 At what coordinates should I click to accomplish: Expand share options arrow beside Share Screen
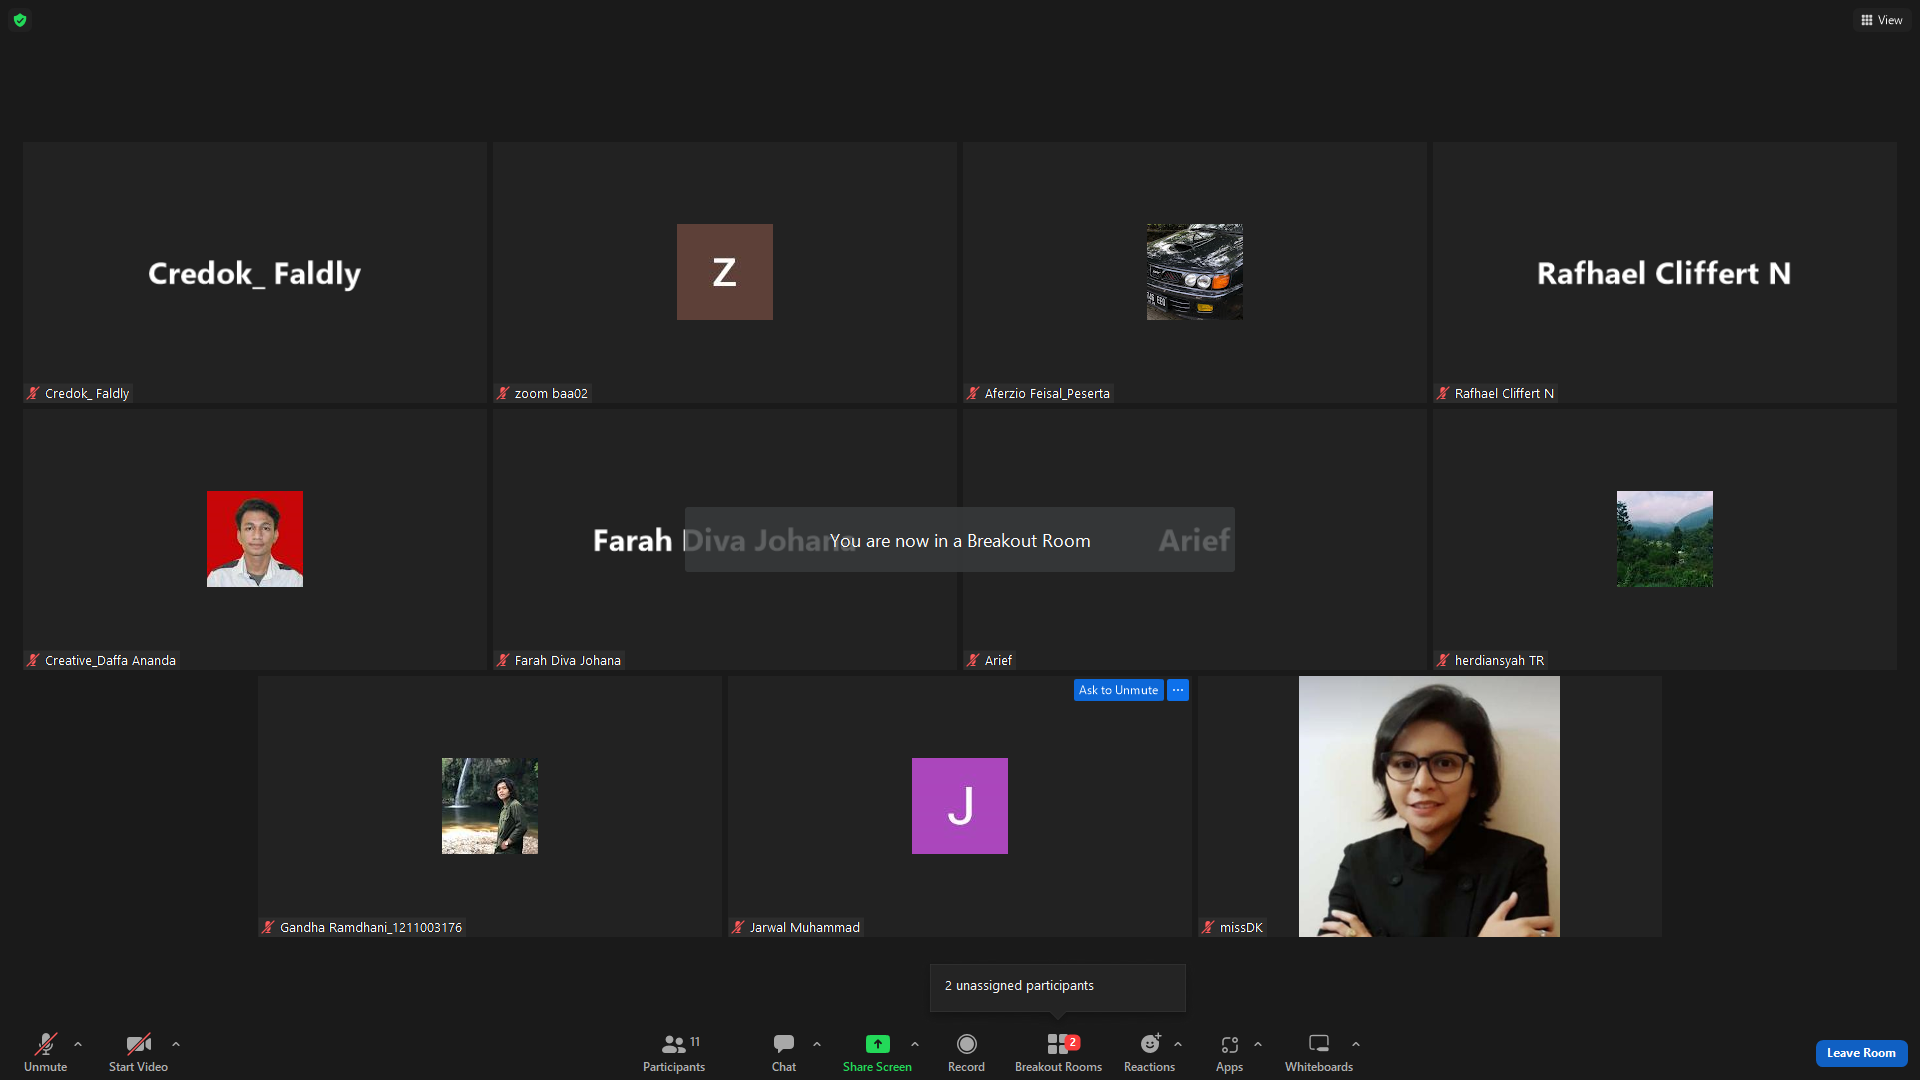click(x=915, y=1044)
